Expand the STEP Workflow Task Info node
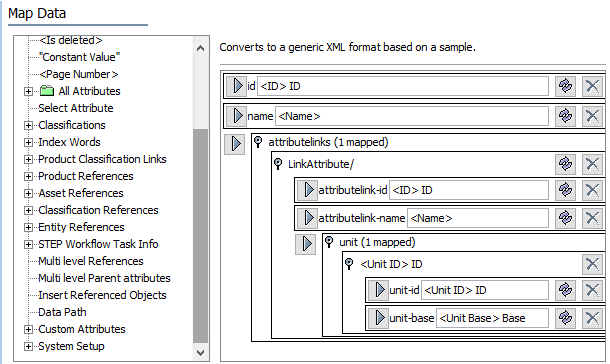Screen dimensions: 610x364 point(28,244)
